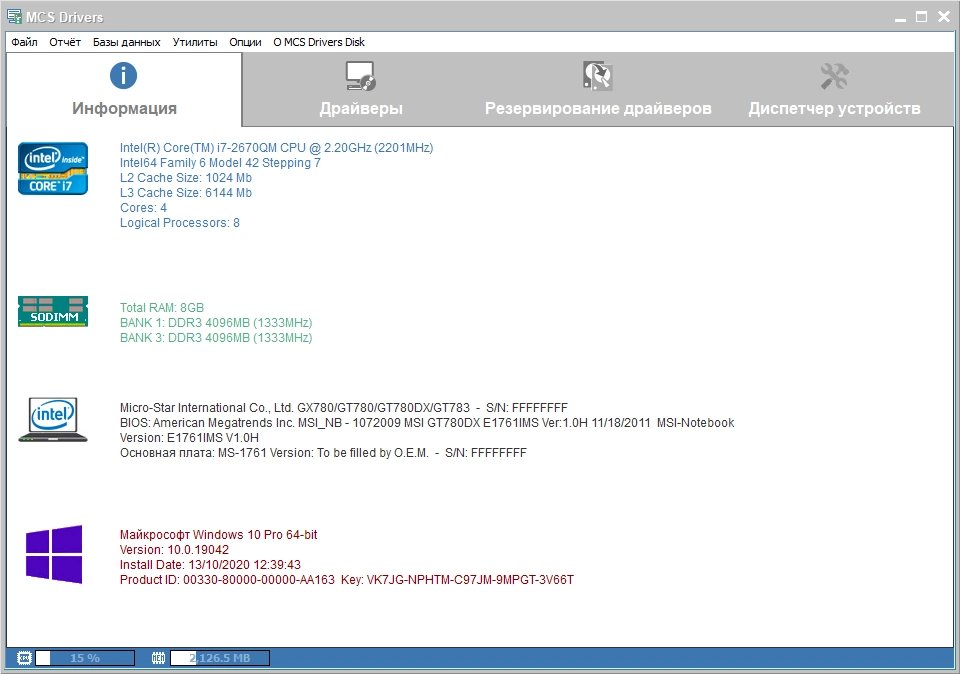Click the Install Date: 13/10/2020 line
Viewport: 960px width, 674px height.
point(210,564)
